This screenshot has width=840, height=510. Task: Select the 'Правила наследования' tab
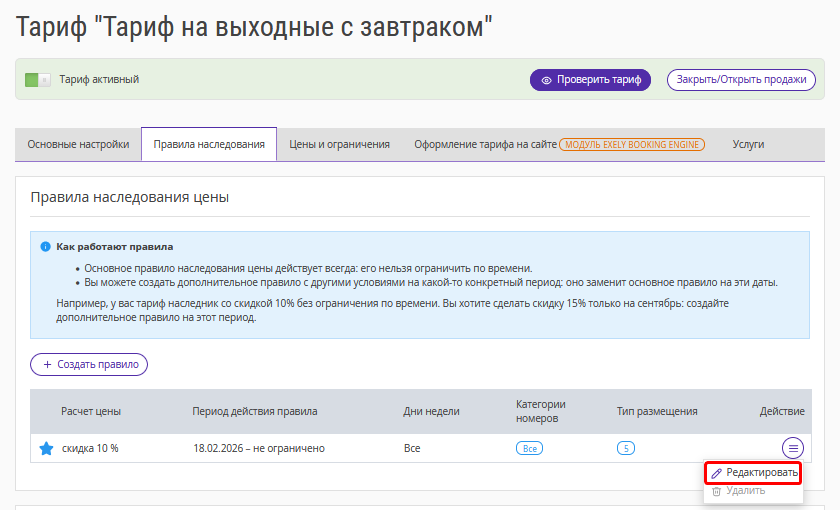point(208,144)
